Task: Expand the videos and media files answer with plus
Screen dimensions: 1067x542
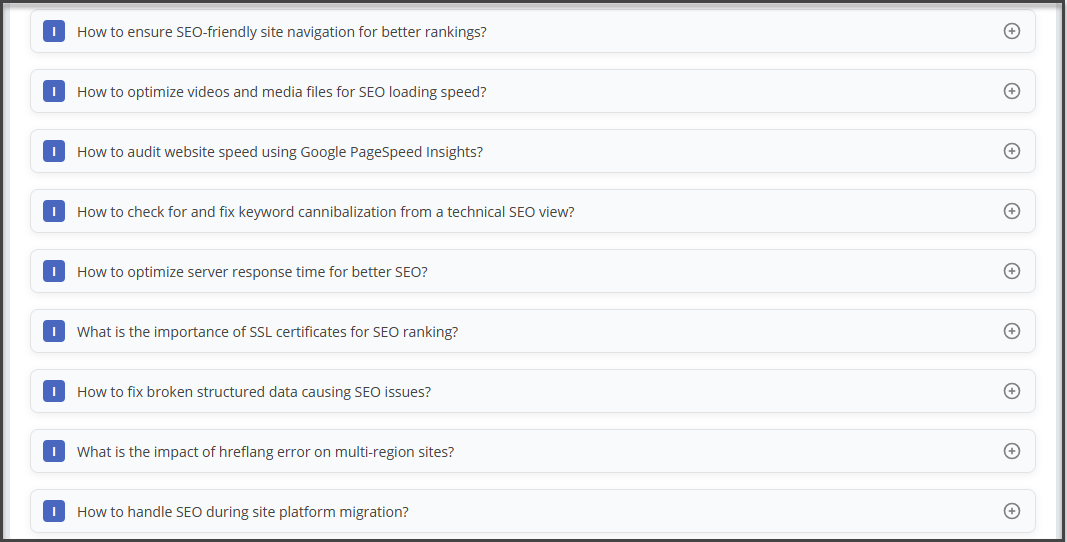Action: (x=1011, y=91)
